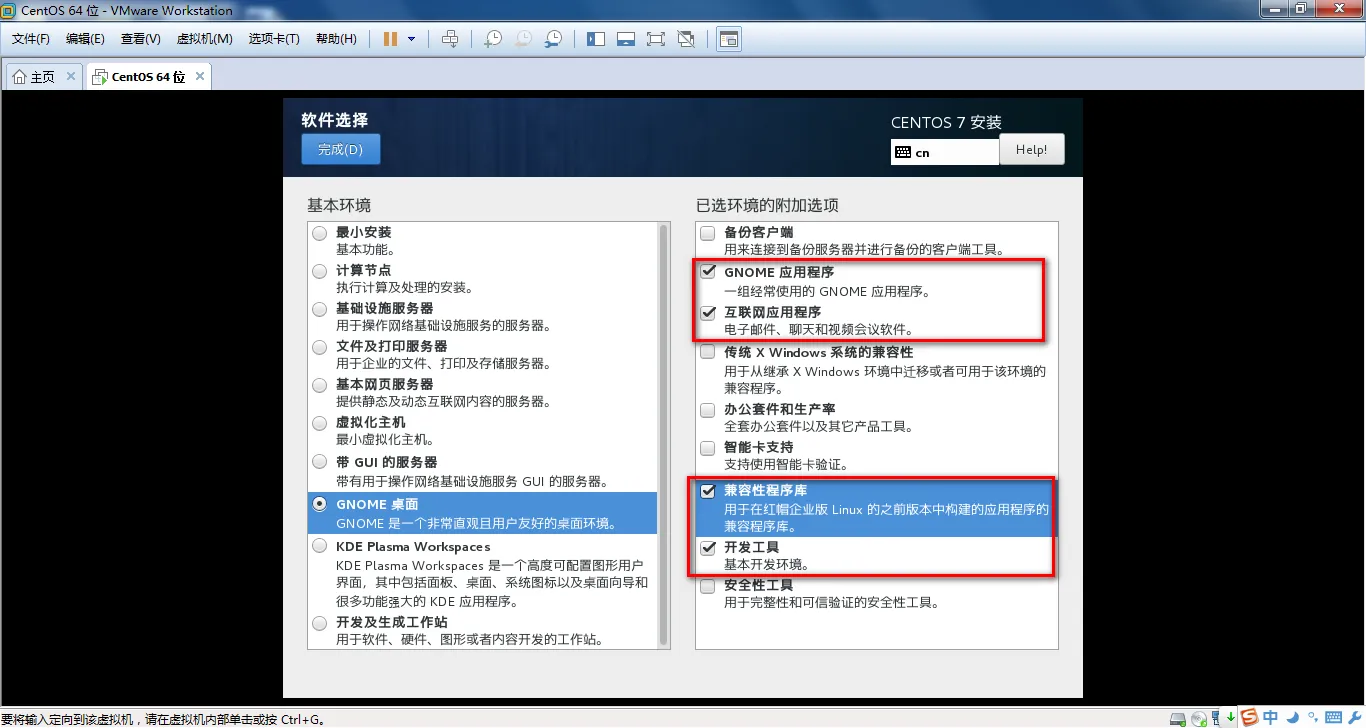Click the CentOS VM tab icon

click(99, 76)
